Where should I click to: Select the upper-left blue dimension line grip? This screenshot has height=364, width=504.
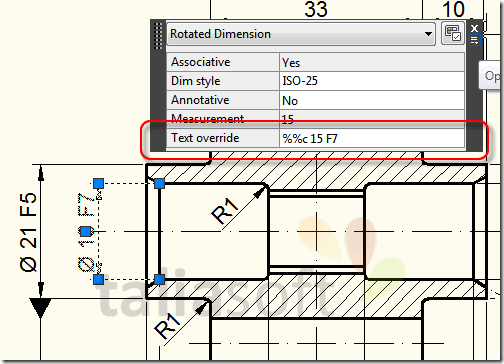coord(98,183)
